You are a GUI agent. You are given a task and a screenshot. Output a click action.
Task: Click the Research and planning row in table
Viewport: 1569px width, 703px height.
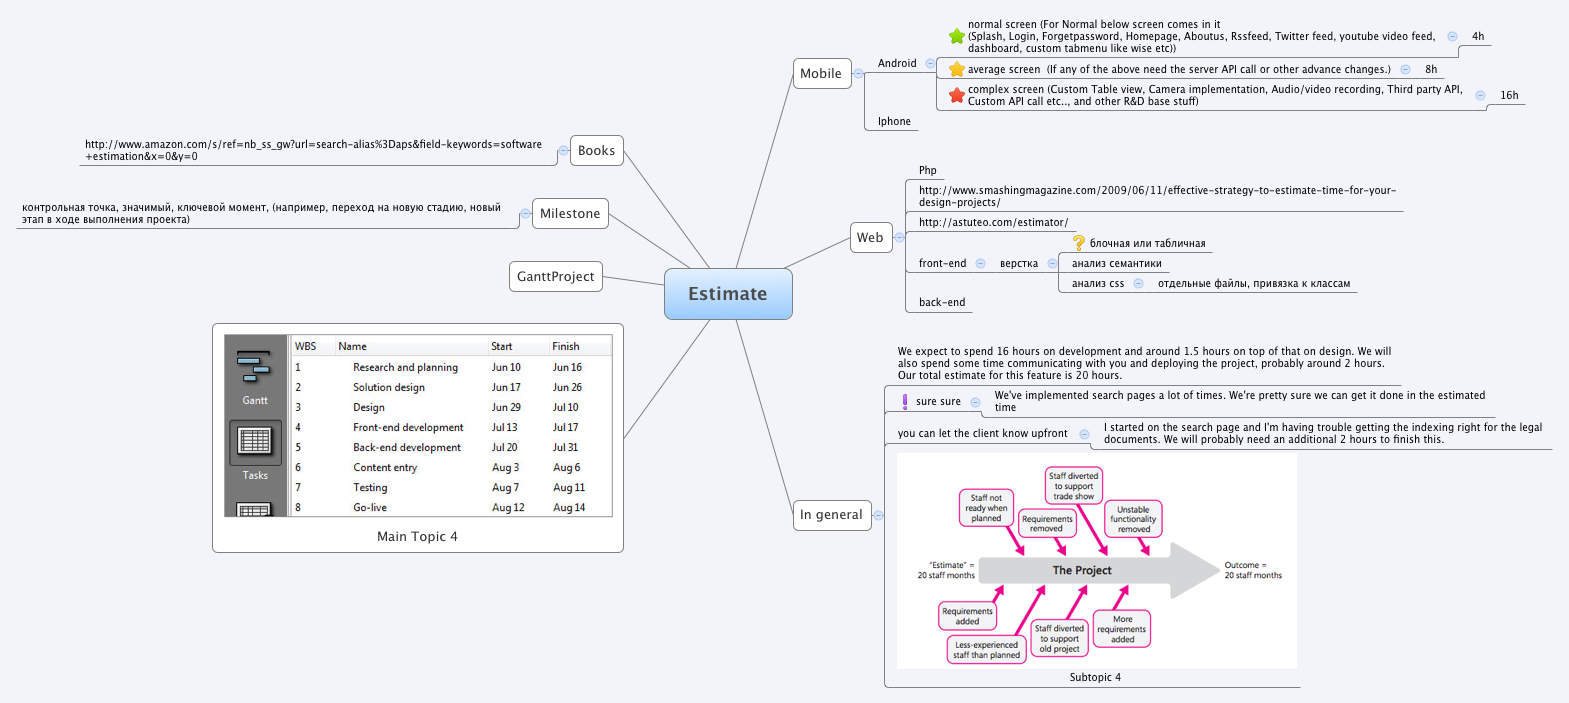pos(452,367)
